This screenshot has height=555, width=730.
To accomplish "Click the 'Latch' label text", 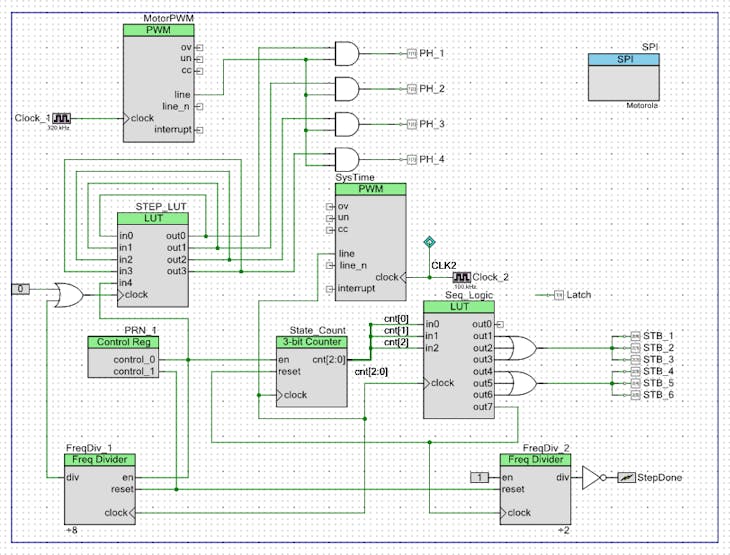I will point(579,295).
